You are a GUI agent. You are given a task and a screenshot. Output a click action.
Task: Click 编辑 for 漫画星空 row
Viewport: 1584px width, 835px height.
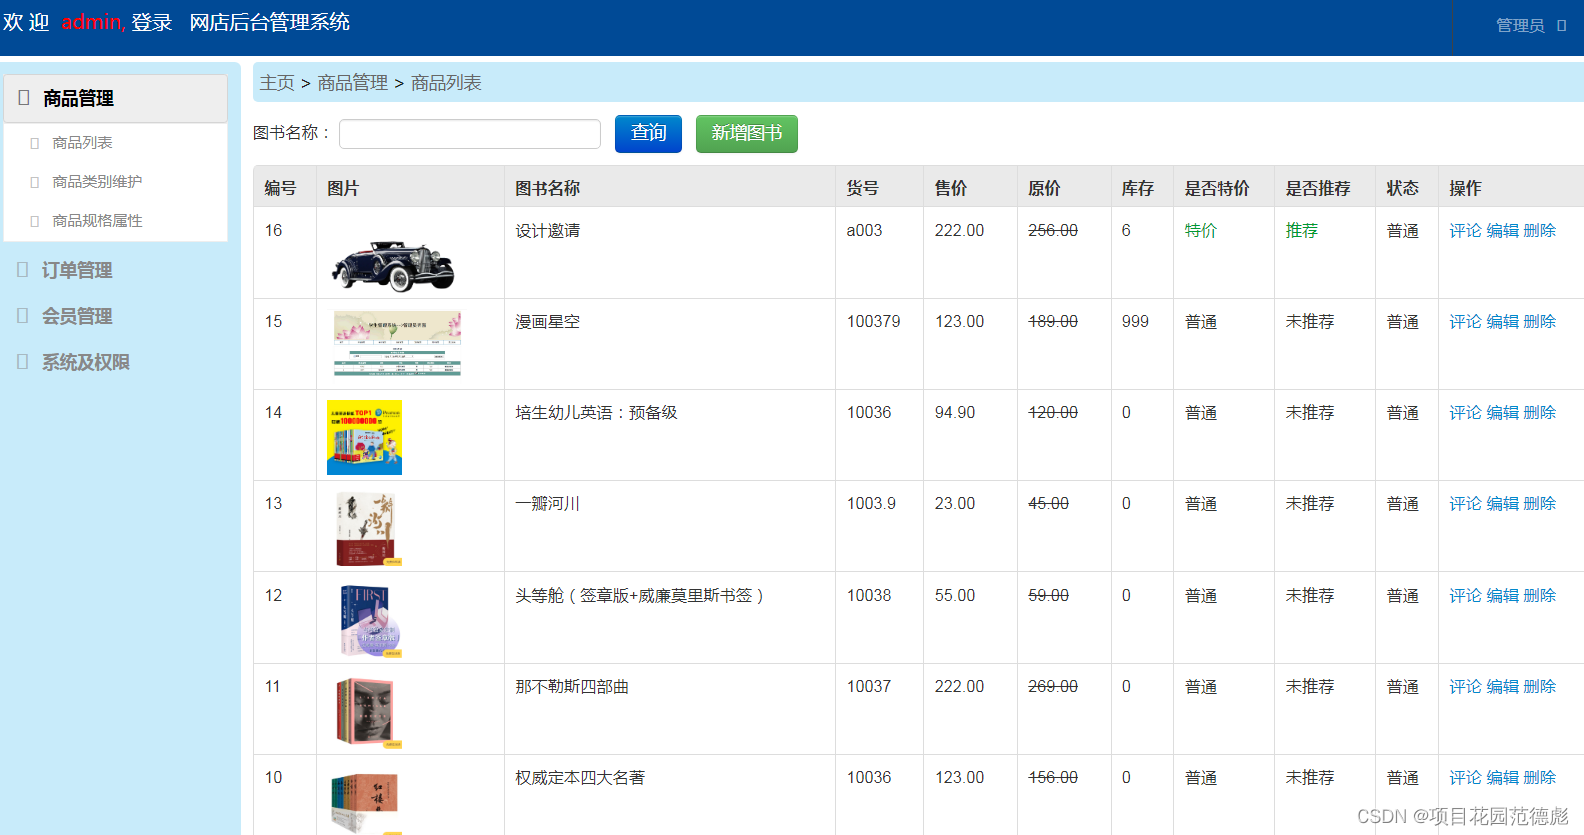1502,322
